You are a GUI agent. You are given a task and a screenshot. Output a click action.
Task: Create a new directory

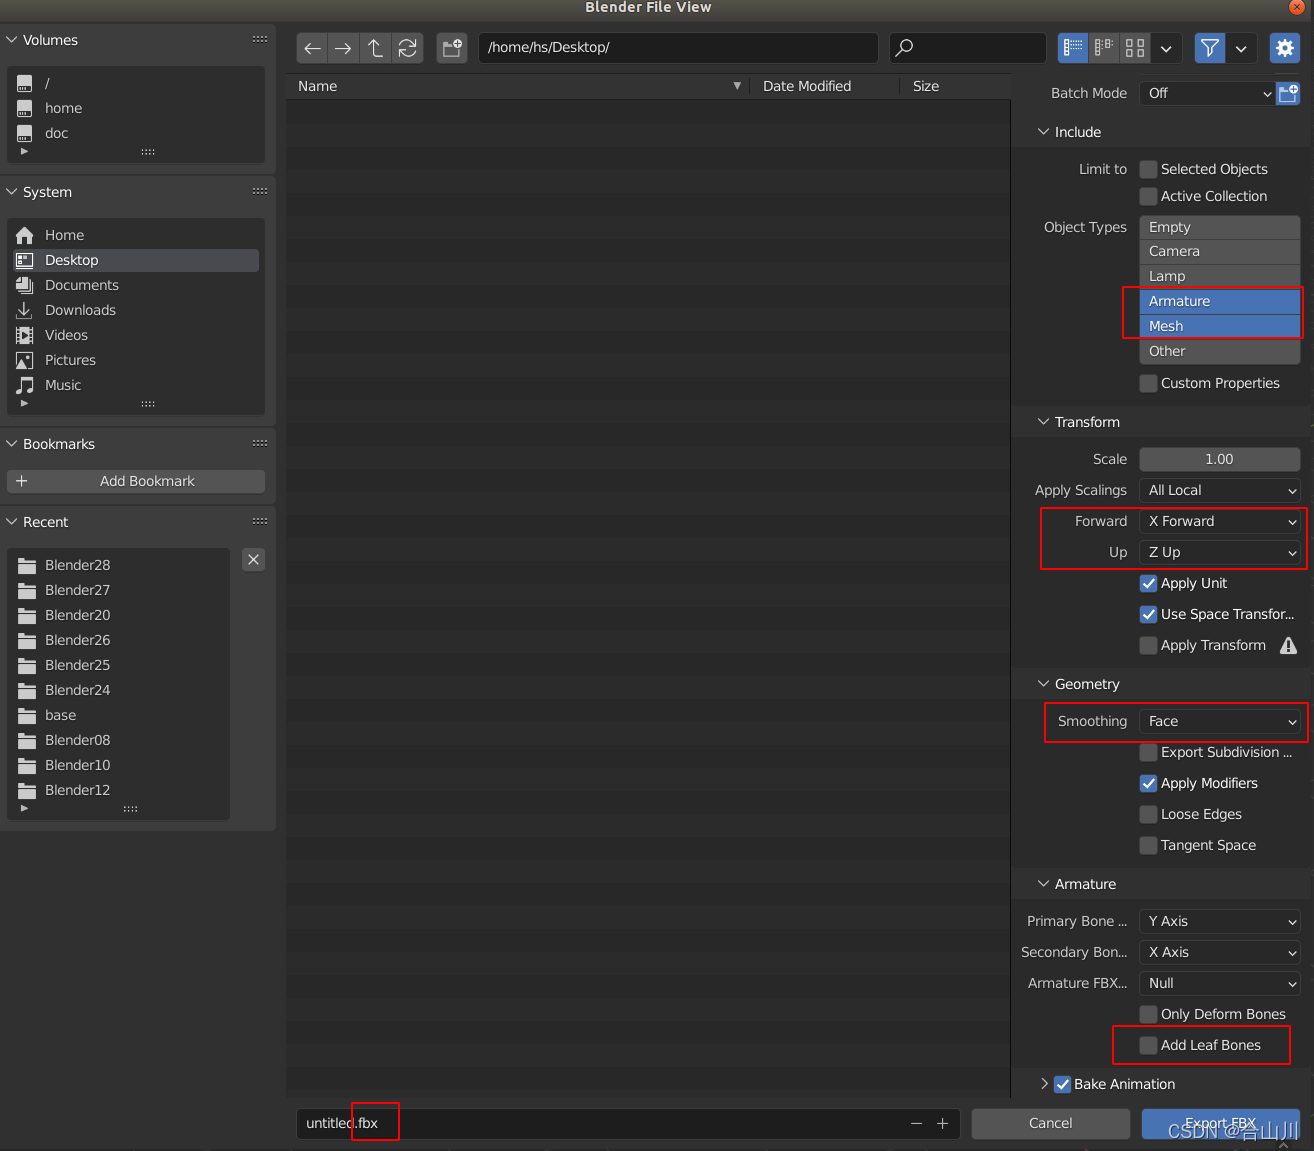click(452, 48)
